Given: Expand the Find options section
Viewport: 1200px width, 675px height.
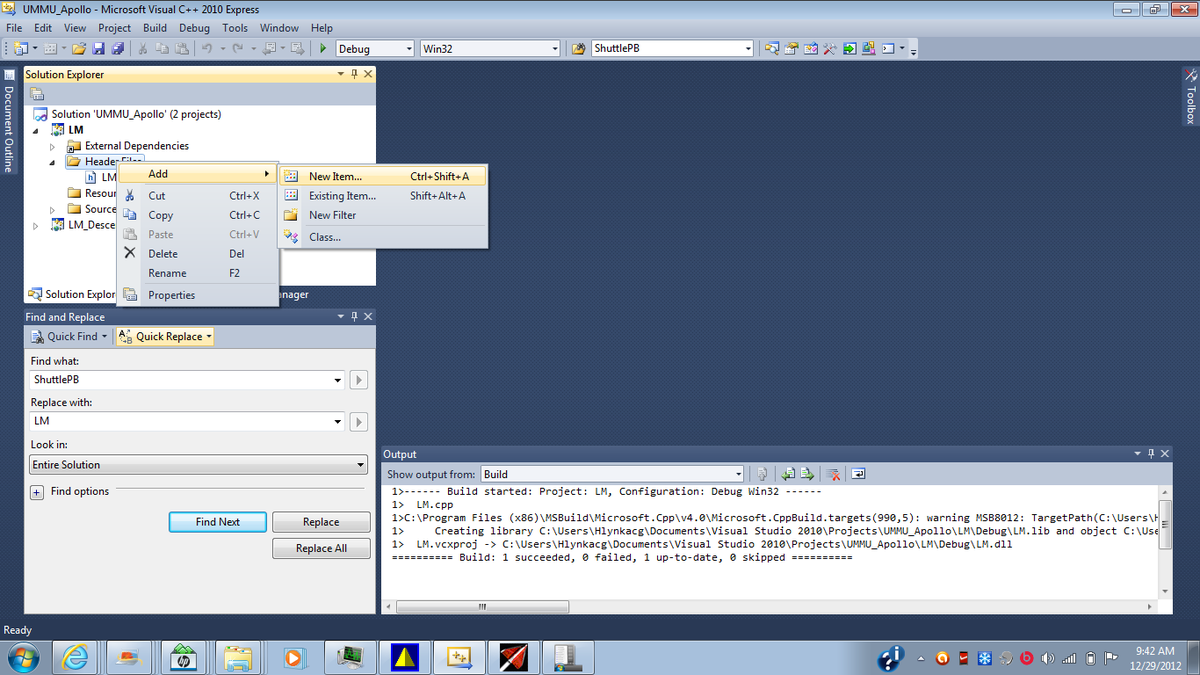Looking at the screenshot, I should click(37, 492).
